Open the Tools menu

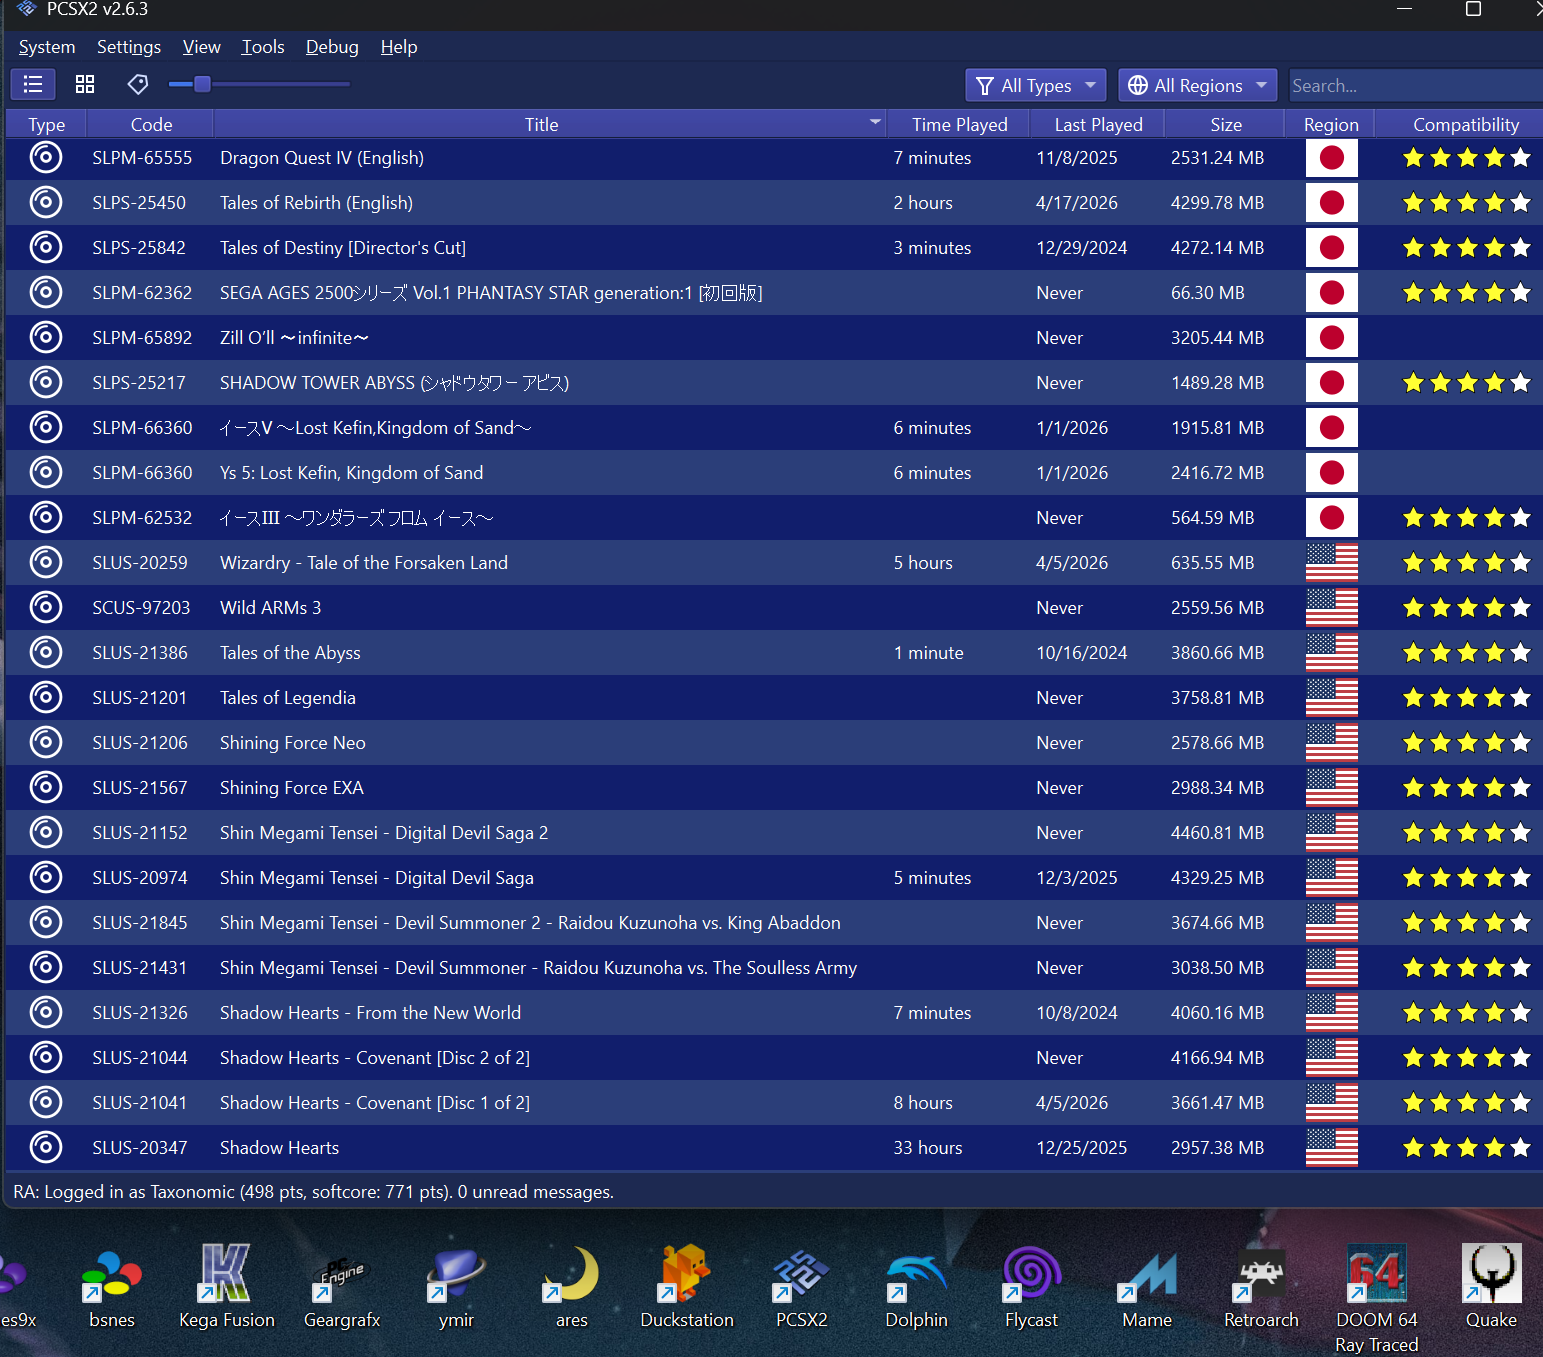point(263,47)
